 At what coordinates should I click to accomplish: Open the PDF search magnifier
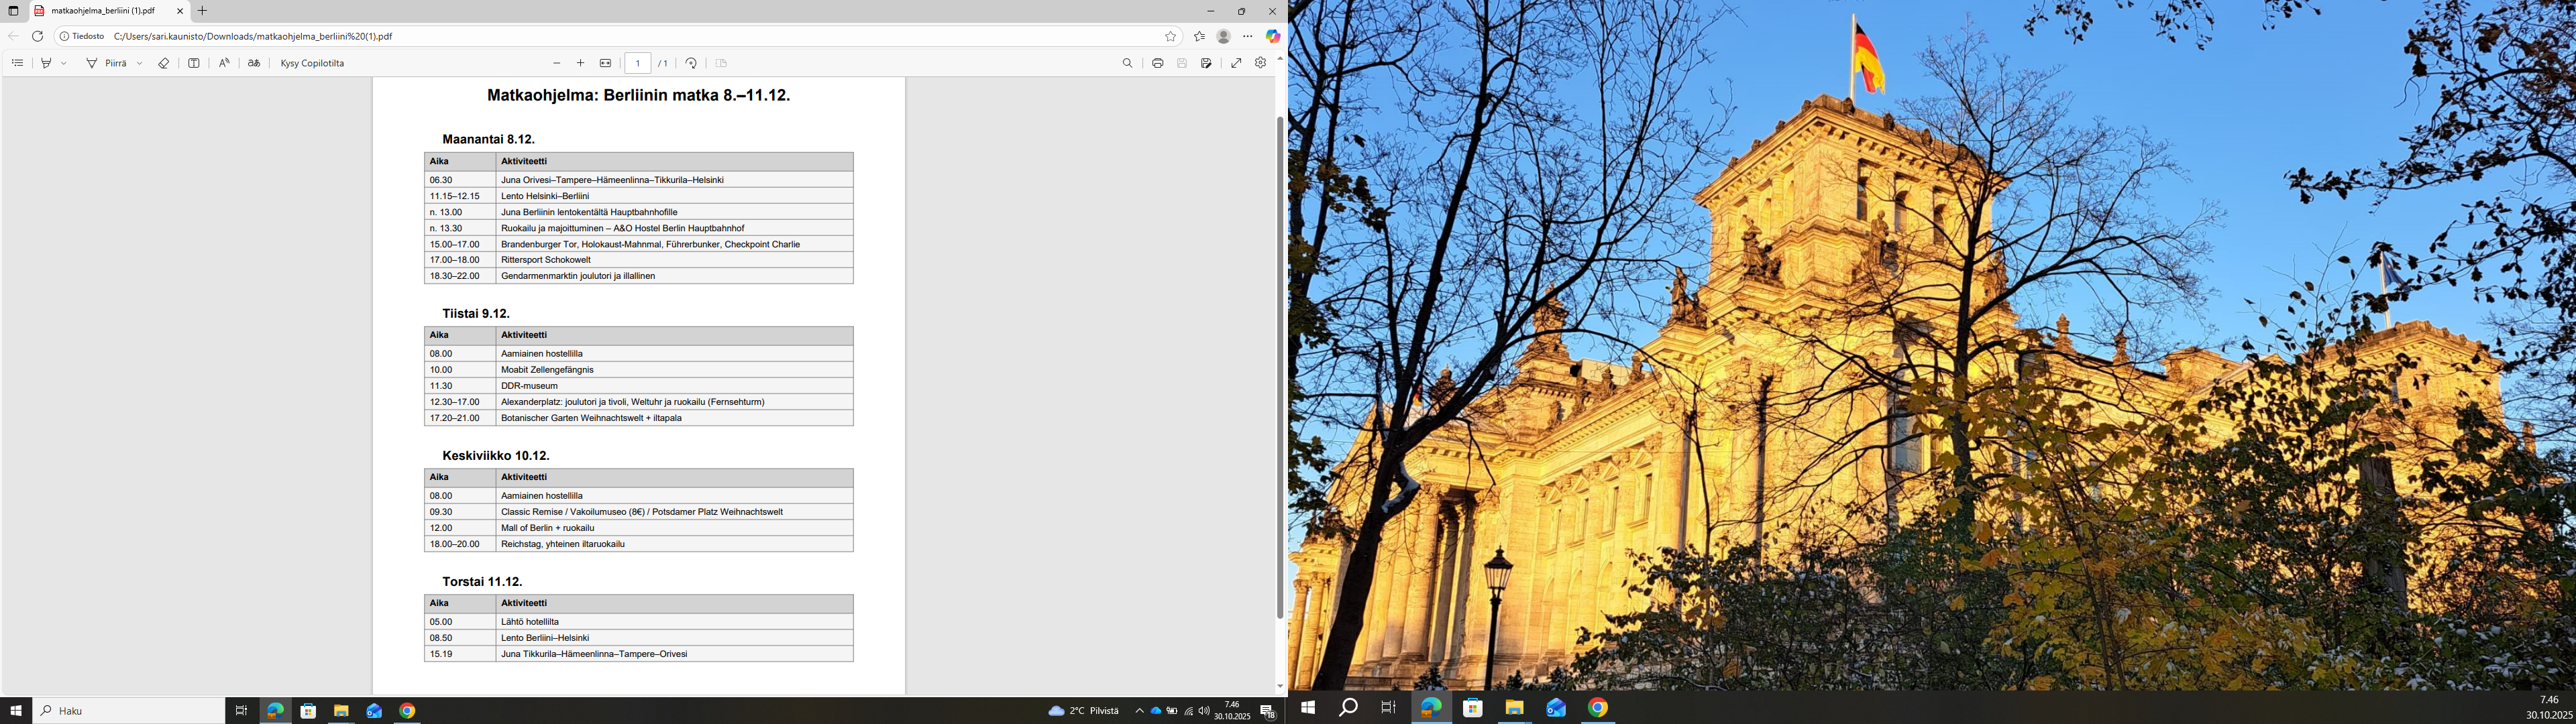pyautogui.click(x=1127, y=63)
